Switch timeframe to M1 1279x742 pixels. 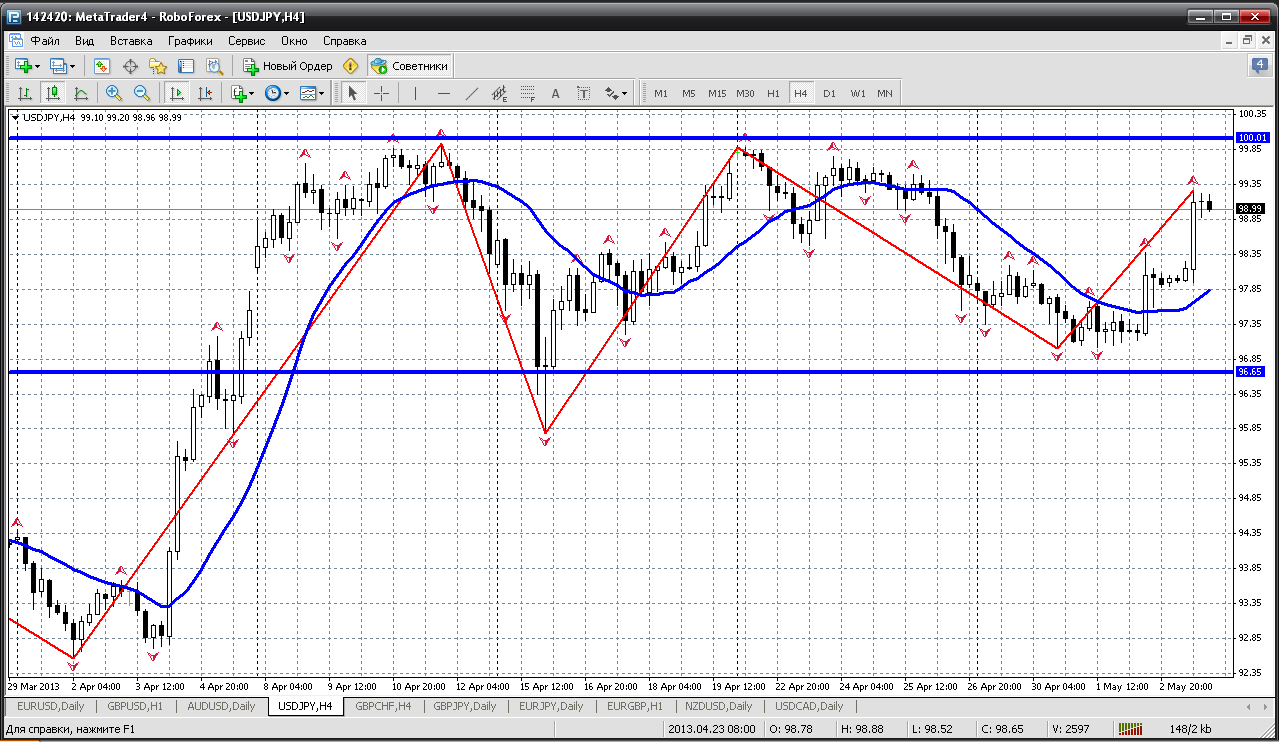[x=661, y=93]
